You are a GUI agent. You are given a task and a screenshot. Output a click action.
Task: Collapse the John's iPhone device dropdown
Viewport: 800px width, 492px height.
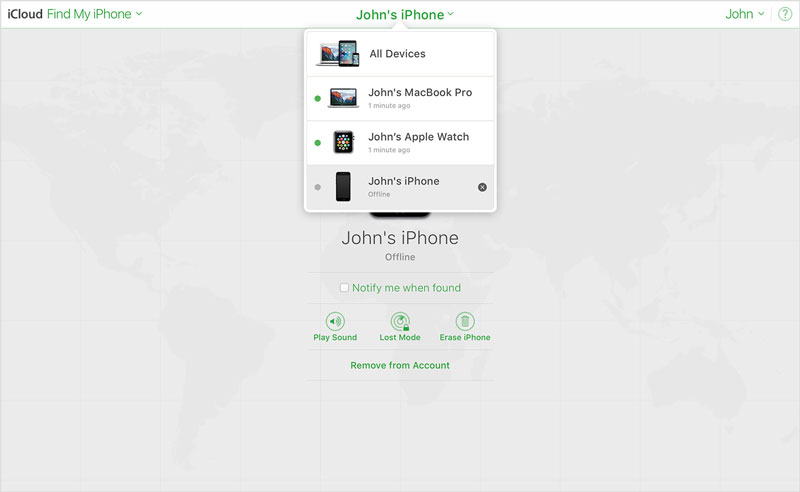pos(405,15)
